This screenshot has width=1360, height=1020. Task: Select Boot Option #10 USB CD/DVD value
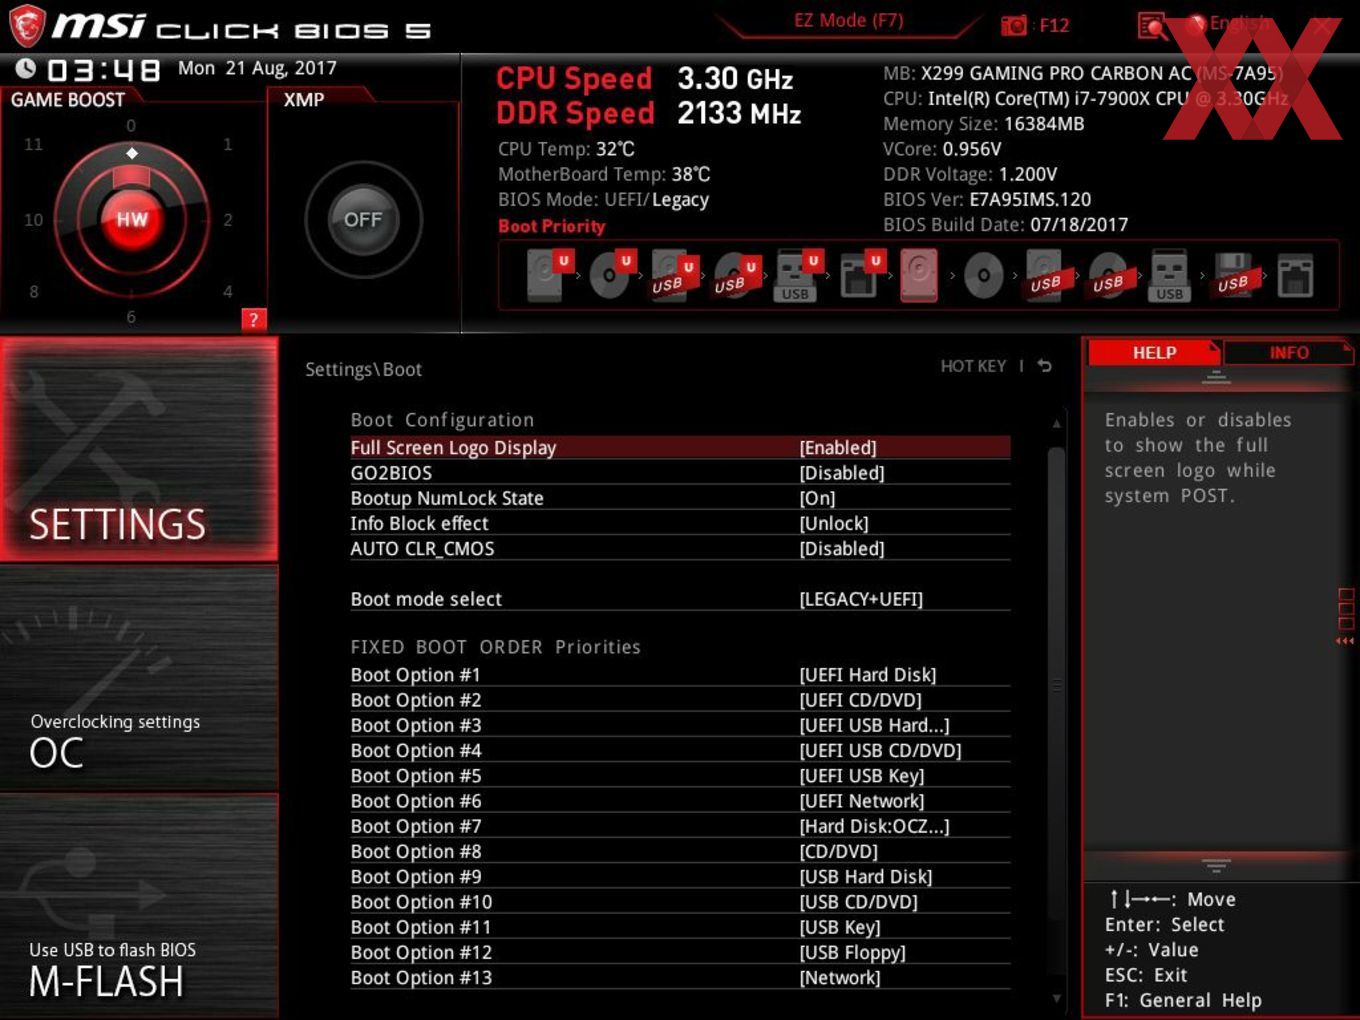(858, 901)
